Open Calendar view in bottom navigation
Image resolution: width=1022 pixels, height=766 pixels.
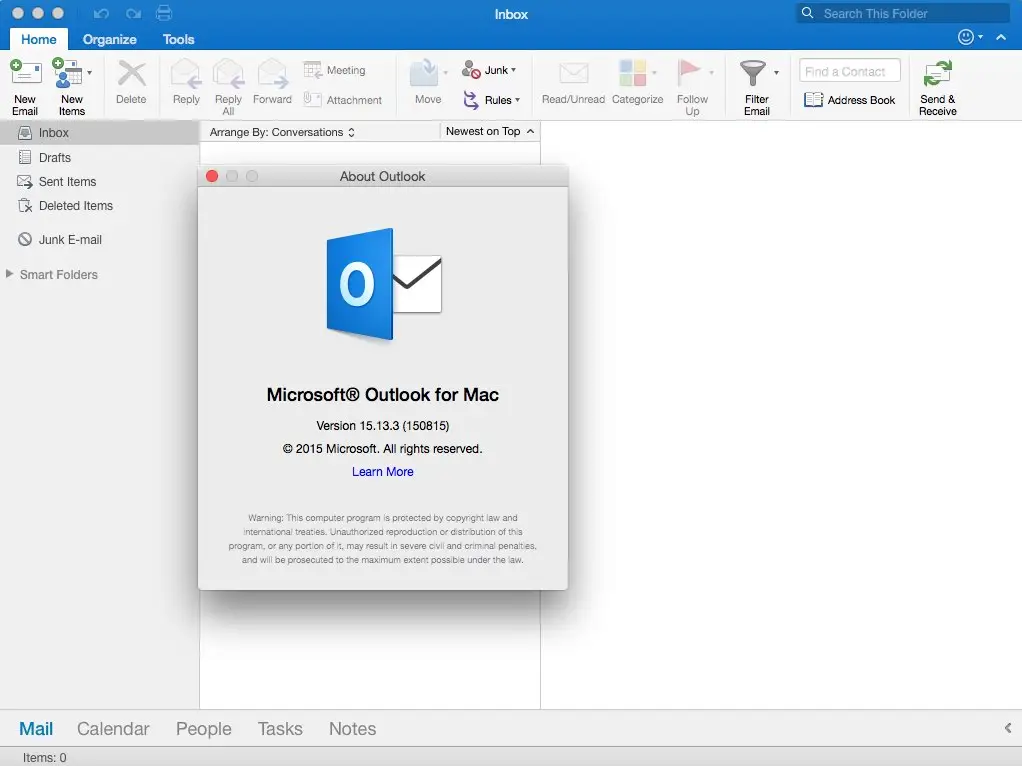coord(113,729)
